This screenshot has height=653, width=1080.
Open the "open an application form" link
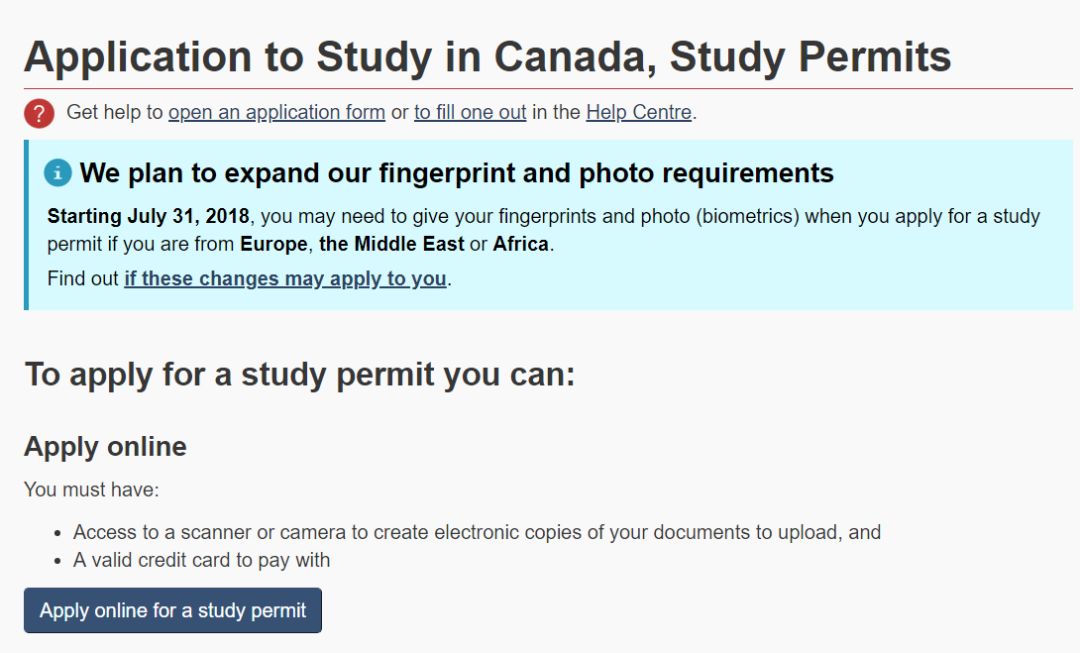(276, 113)
